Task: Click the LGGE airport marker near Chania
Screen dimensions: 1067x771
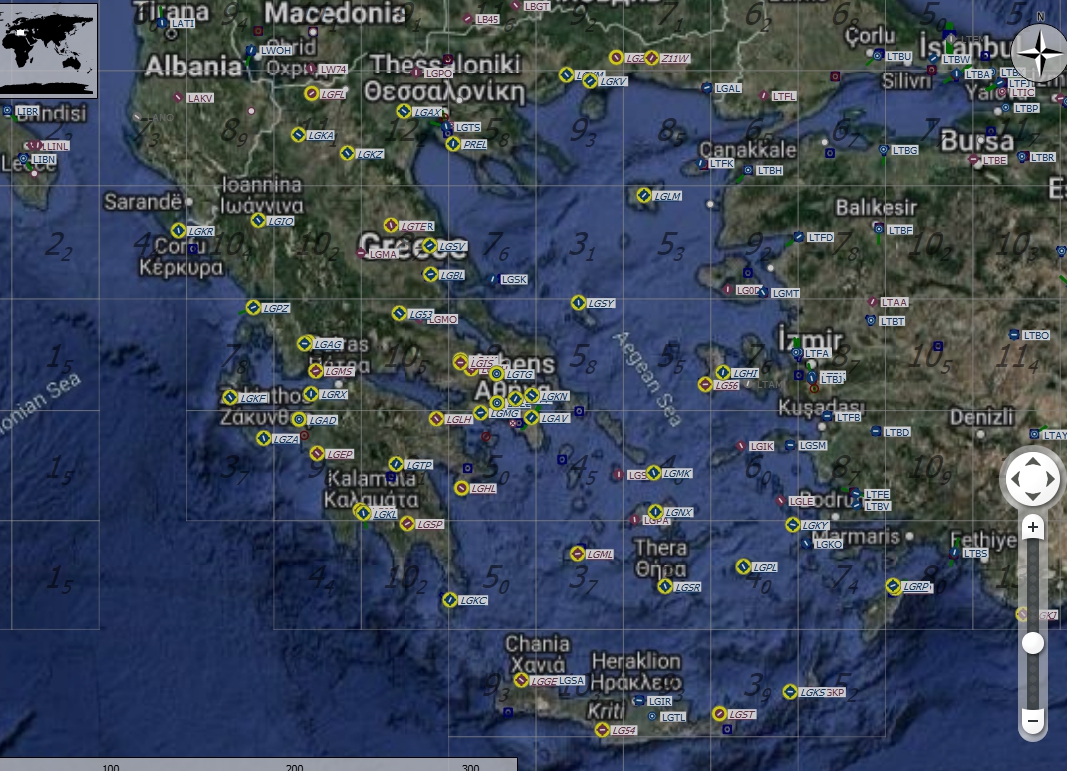Action: pos(521,680)
